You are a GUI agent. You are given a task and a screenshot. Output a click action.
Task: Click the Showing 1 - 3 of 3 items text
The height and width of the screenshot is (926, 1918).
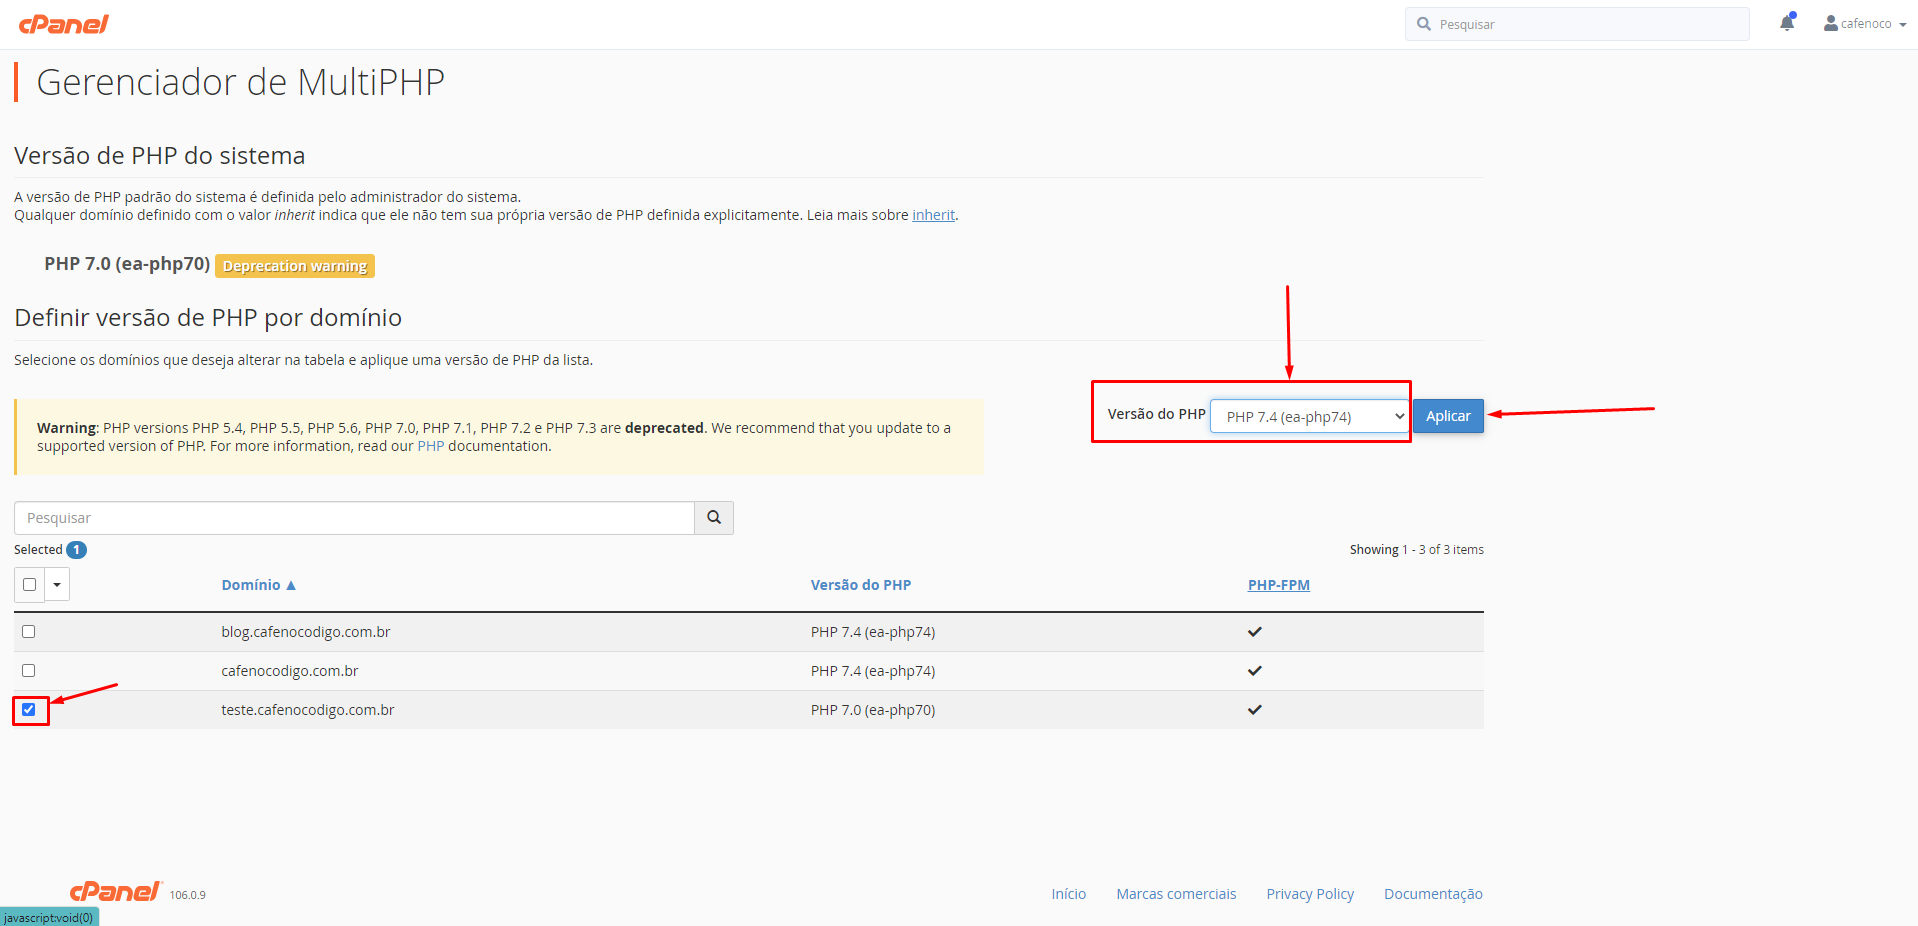pyautogui.click(x=1416, y=550)
